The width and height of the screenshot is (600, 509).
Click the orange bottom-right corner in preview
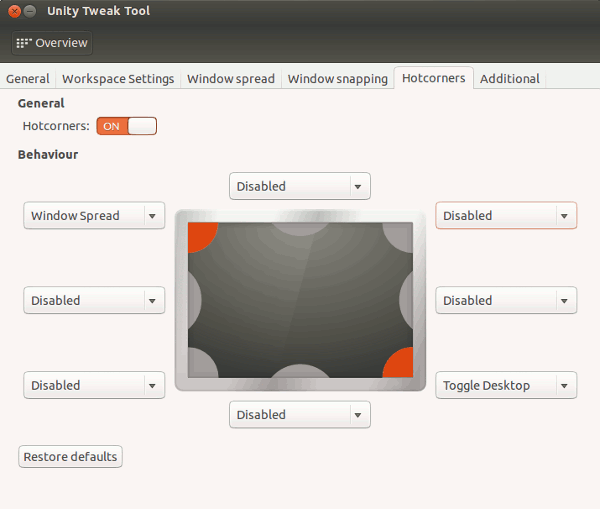[x=400, y=364]
